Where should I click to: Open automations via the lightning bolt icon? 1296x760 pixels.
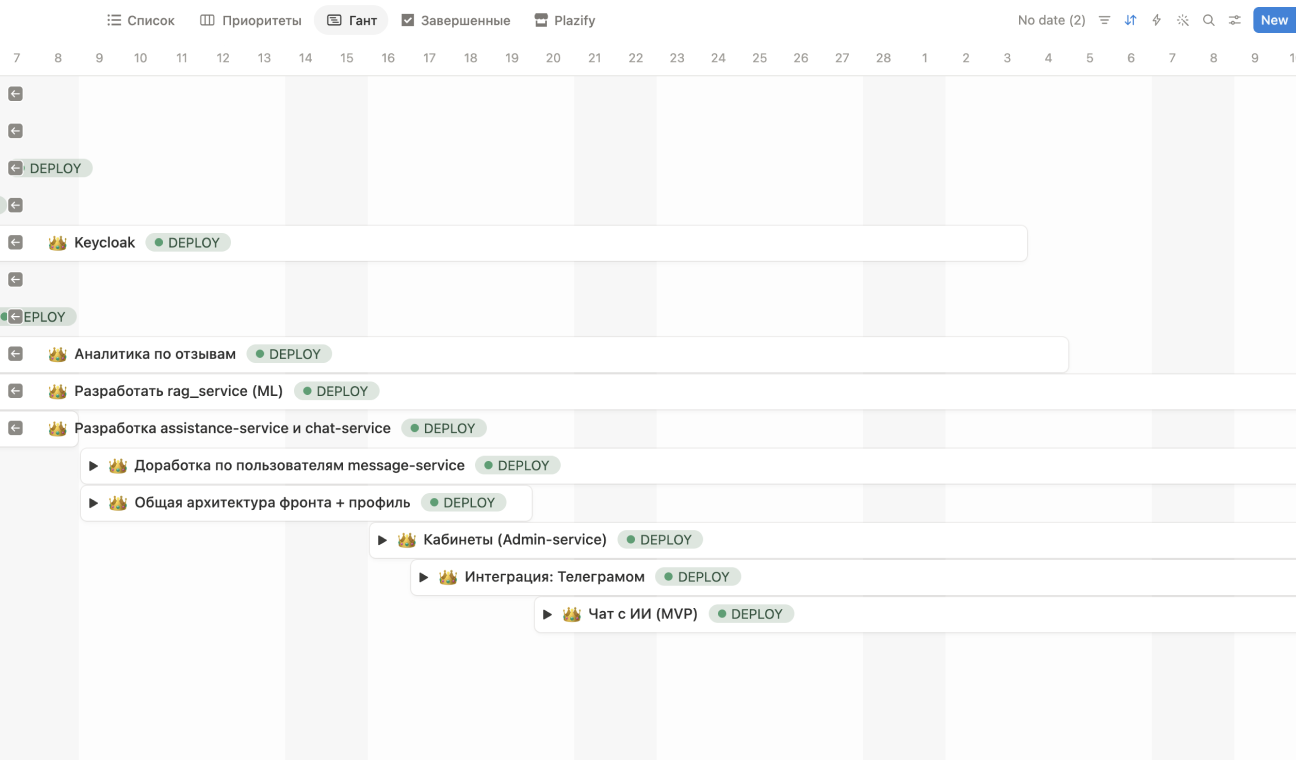1156,20
